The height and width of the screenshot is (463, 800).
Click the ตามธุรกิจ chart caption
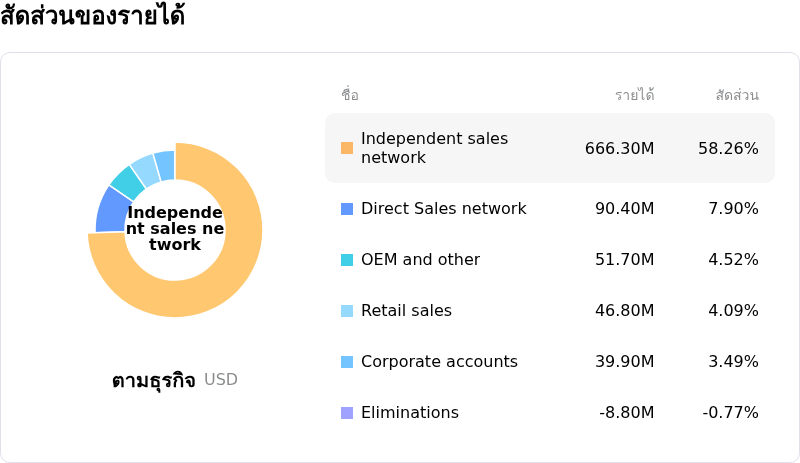coord(153,380)
